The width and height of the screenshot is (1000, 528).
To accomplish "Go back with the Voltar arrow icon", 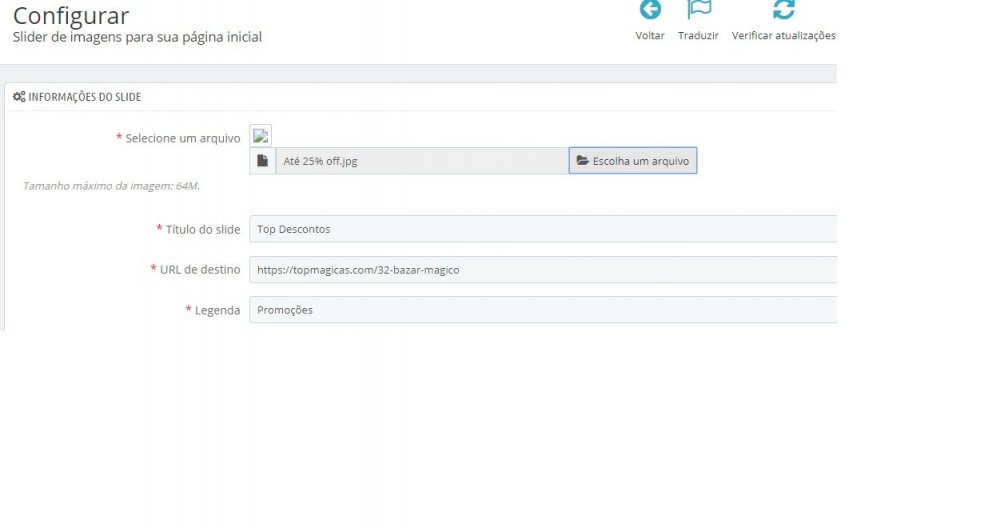I will pyautogui.click(x=650, y=10).
